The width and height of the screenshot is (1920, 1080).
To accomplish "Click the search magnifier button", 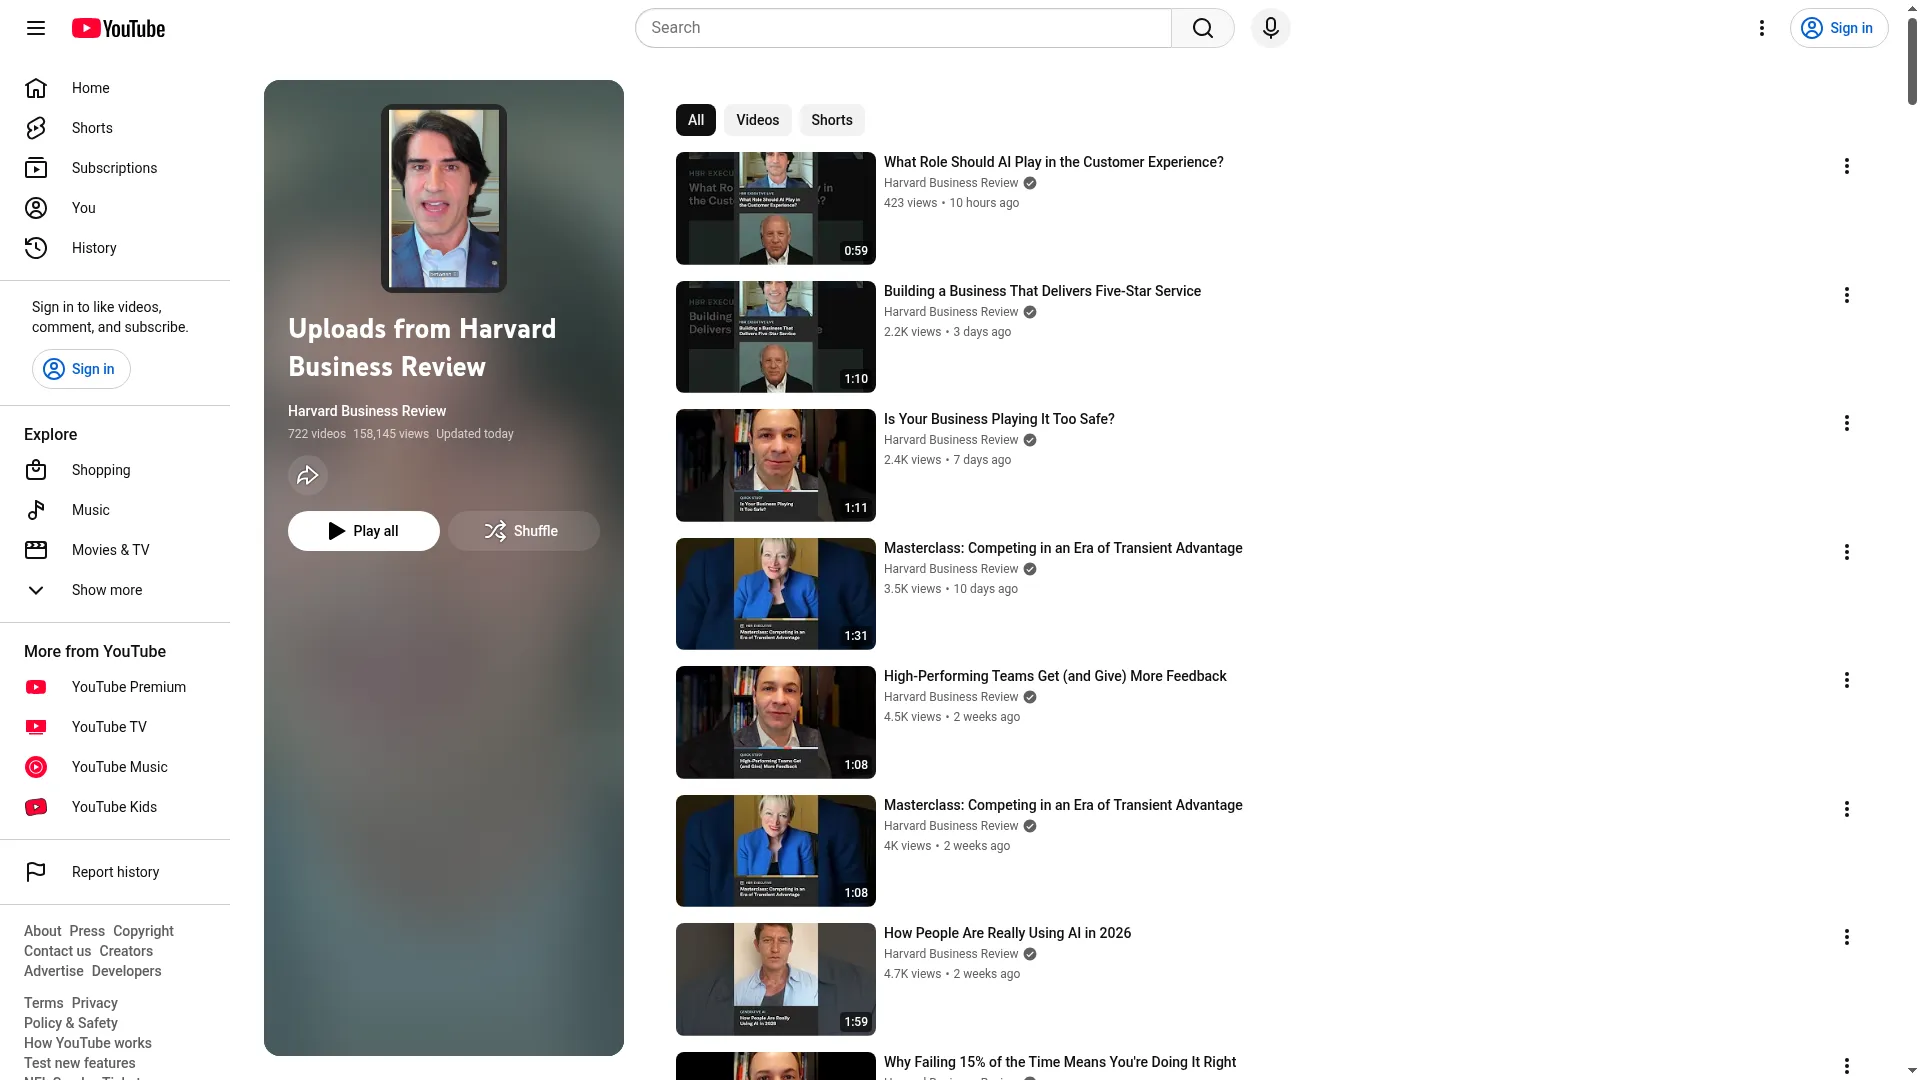I will (x=1203, y=28).
